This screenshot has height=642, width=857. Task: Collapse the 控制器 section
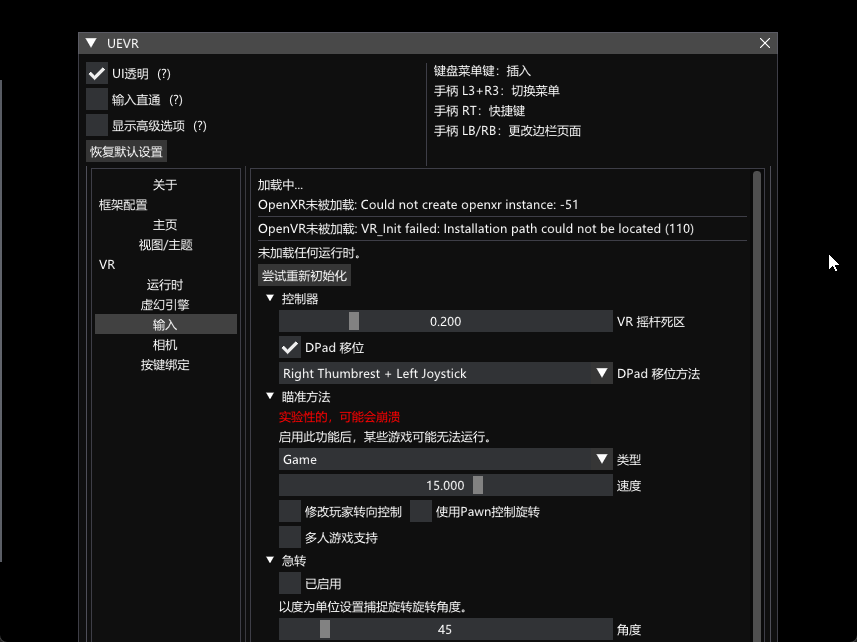tap(270, 299)
